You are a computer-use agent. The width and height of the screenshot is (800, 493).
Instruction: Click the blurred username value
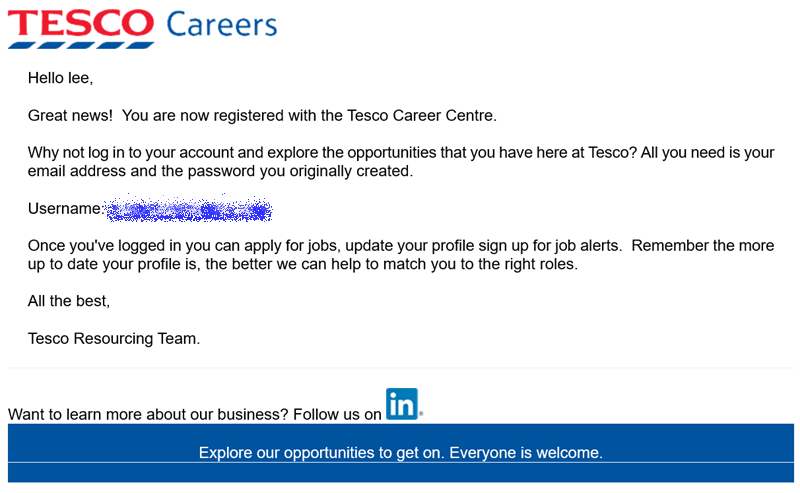pos(189,210)
